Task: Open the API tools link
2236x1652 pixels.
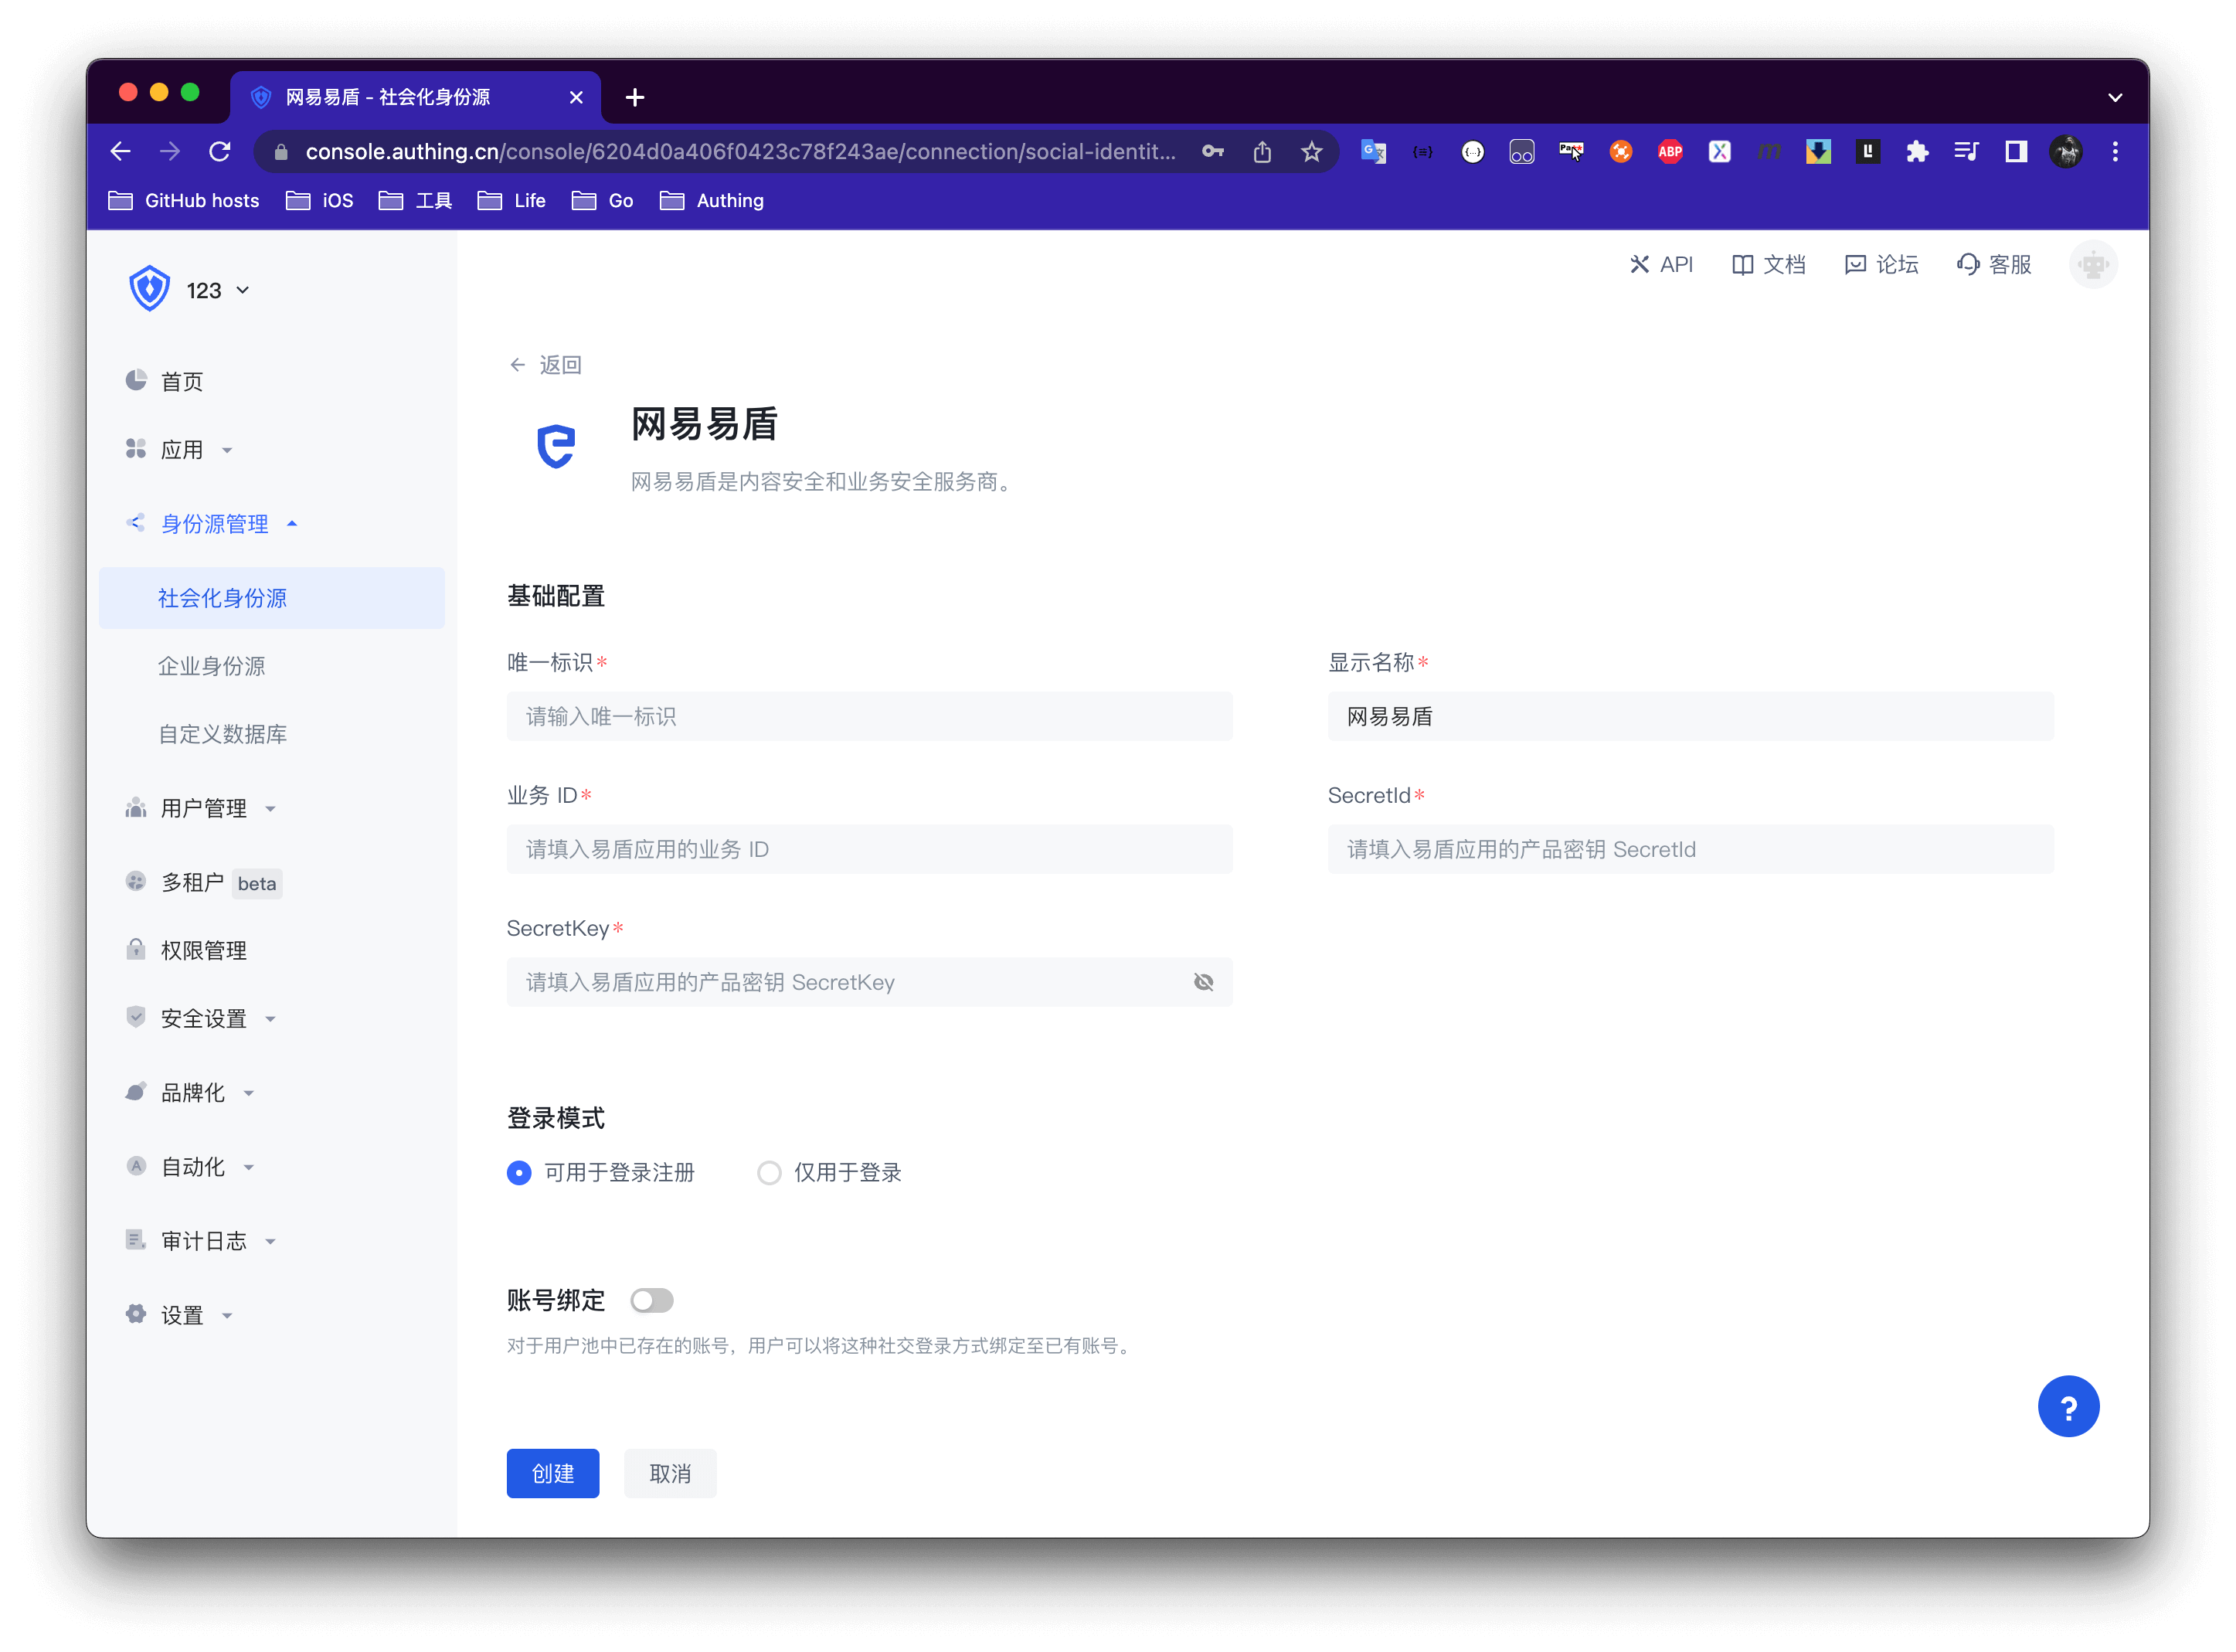Action: 1661,265
